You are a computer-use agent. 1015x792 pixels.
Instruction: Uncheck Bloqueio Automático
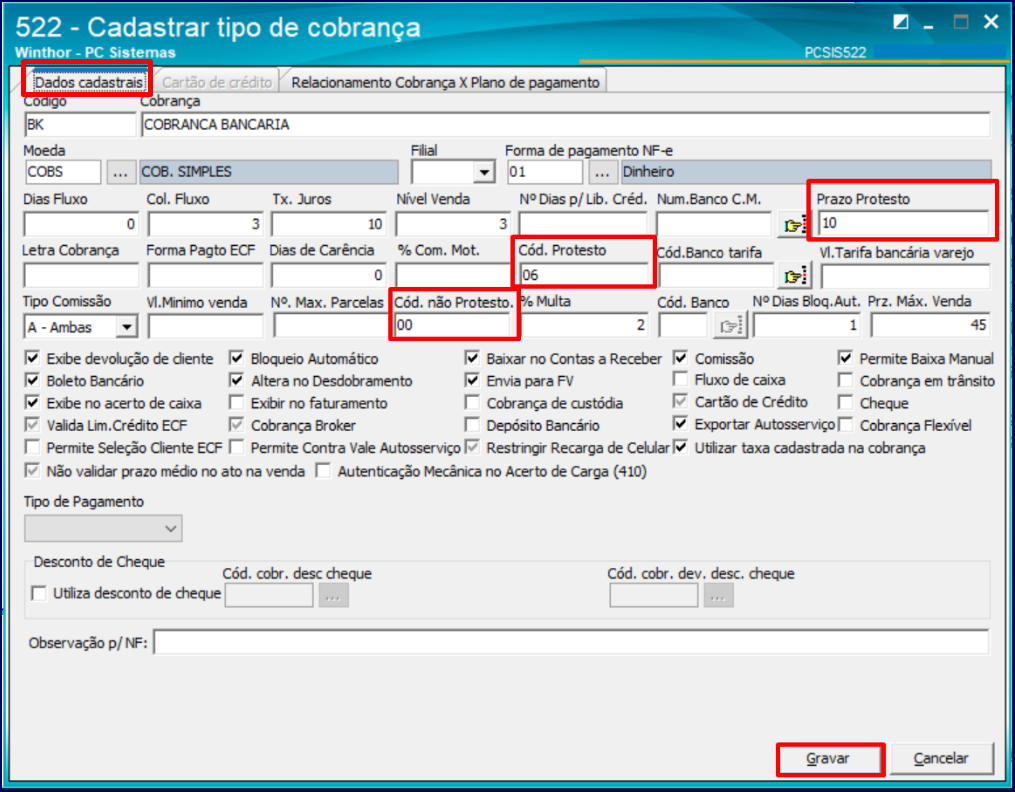(x=237, y=358)
